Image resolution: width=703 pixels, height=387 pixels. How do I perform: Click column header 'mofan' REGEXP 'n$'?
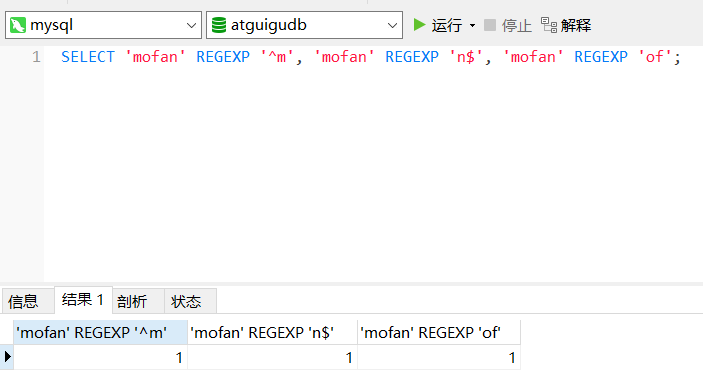pos(273,332)
